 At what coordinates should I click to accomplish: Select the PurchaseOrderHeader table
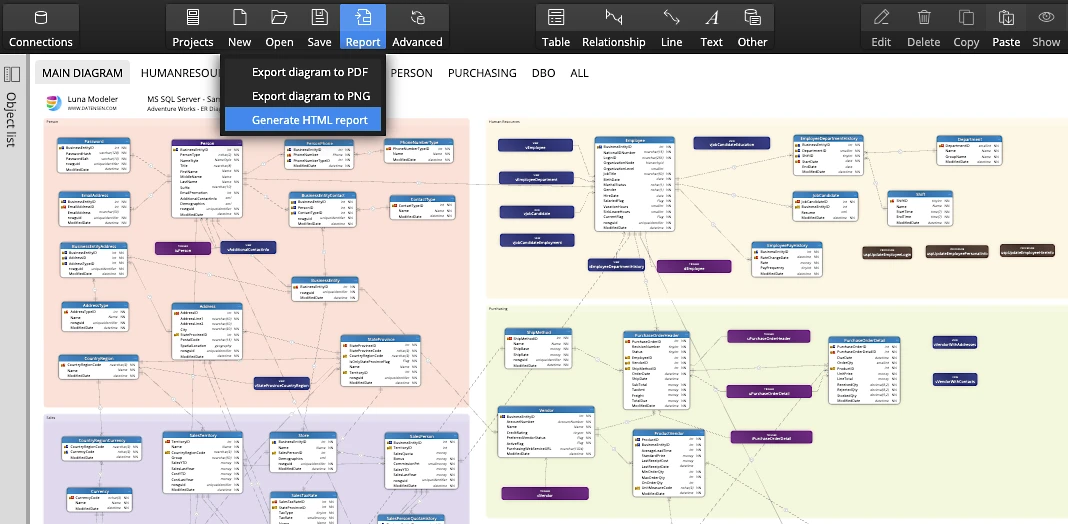pyautogui.click(x=657, y=371)
